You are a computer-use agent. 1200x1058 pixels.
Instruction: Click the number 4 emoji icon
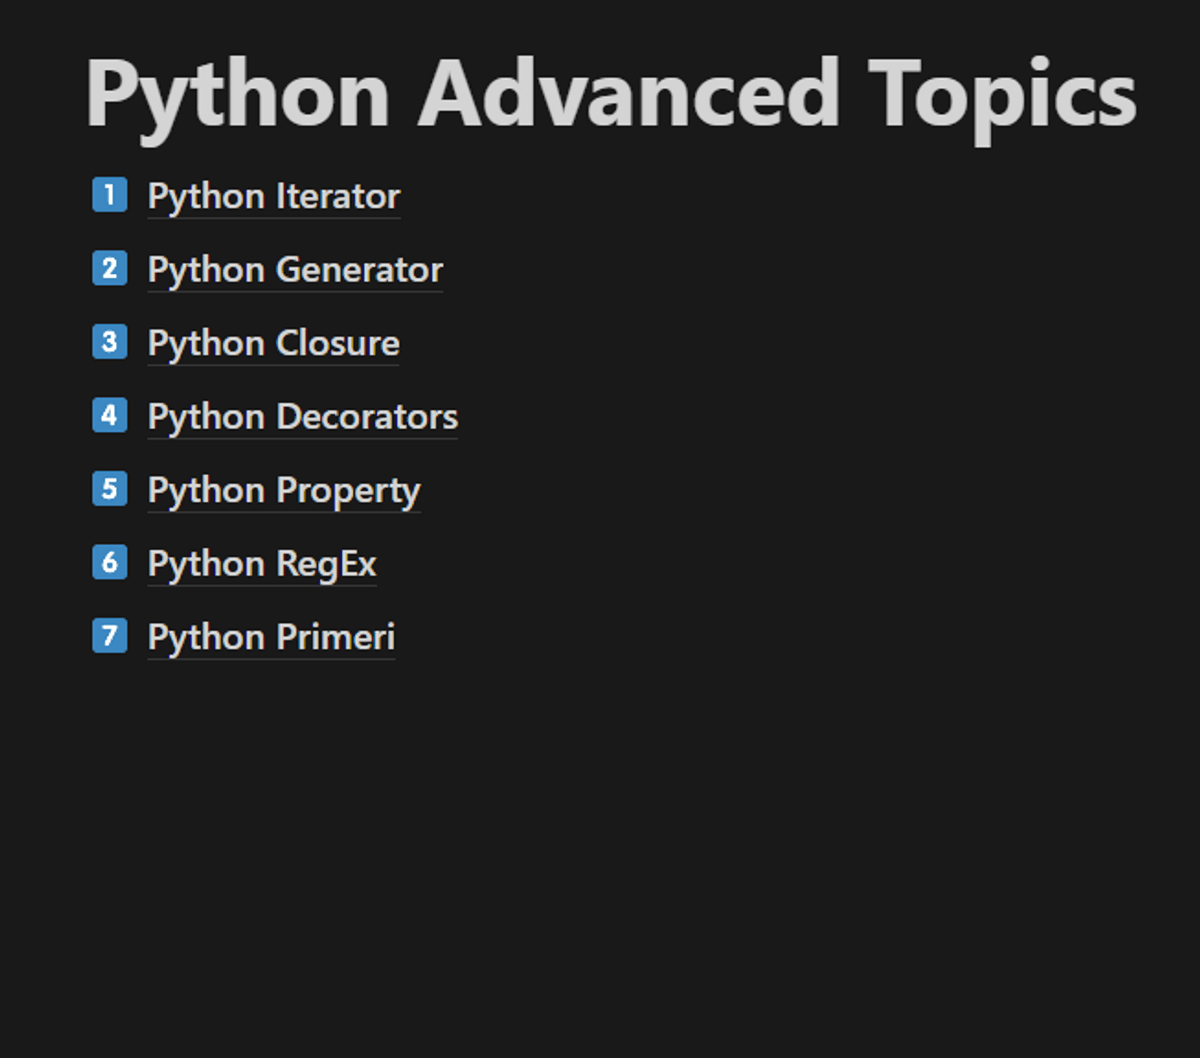[110, 416]
